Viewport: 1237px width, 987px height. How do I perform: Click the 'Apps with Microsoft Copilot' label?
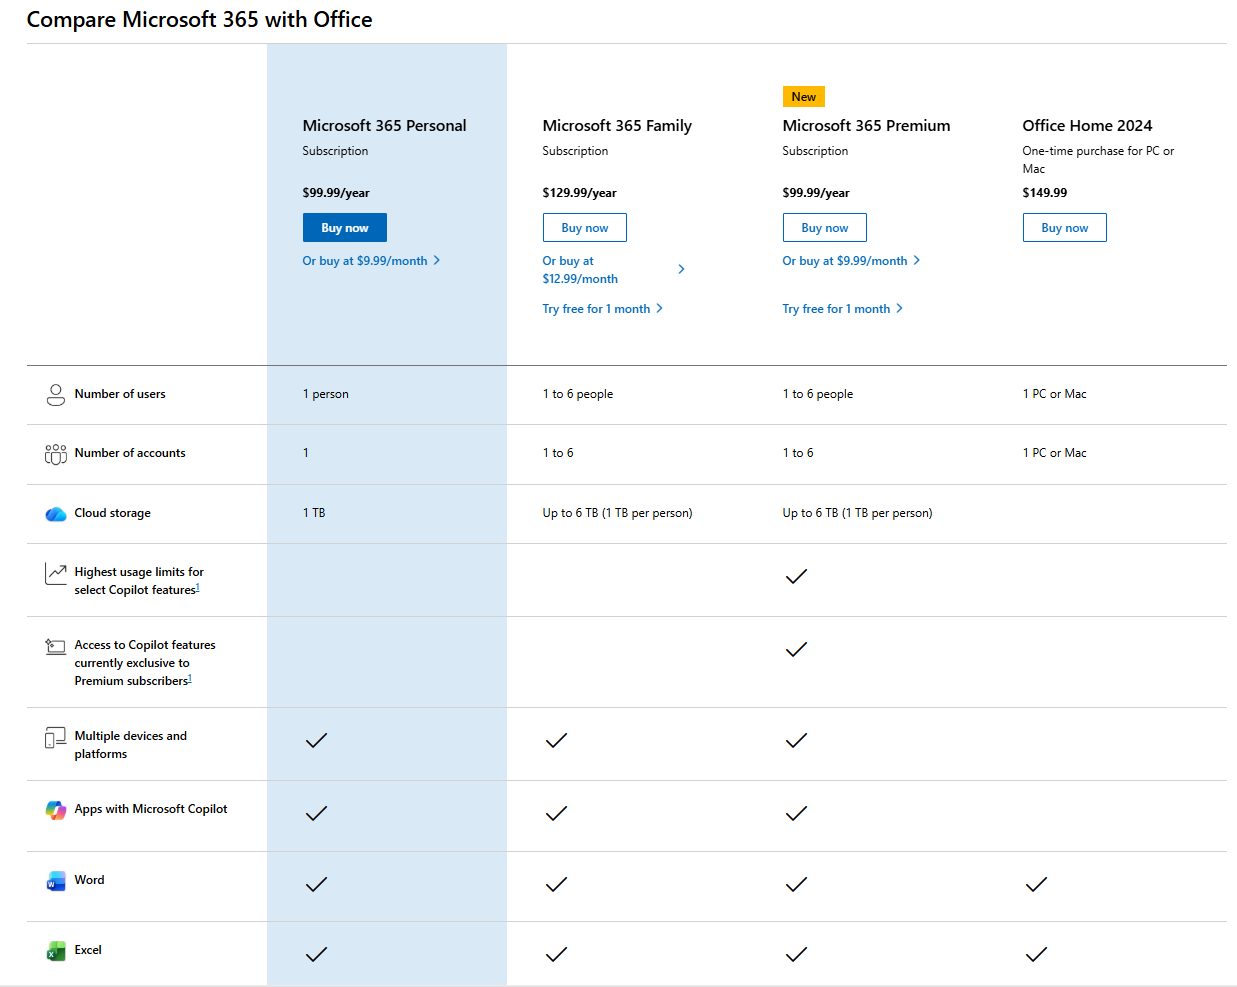click(151, 809)
